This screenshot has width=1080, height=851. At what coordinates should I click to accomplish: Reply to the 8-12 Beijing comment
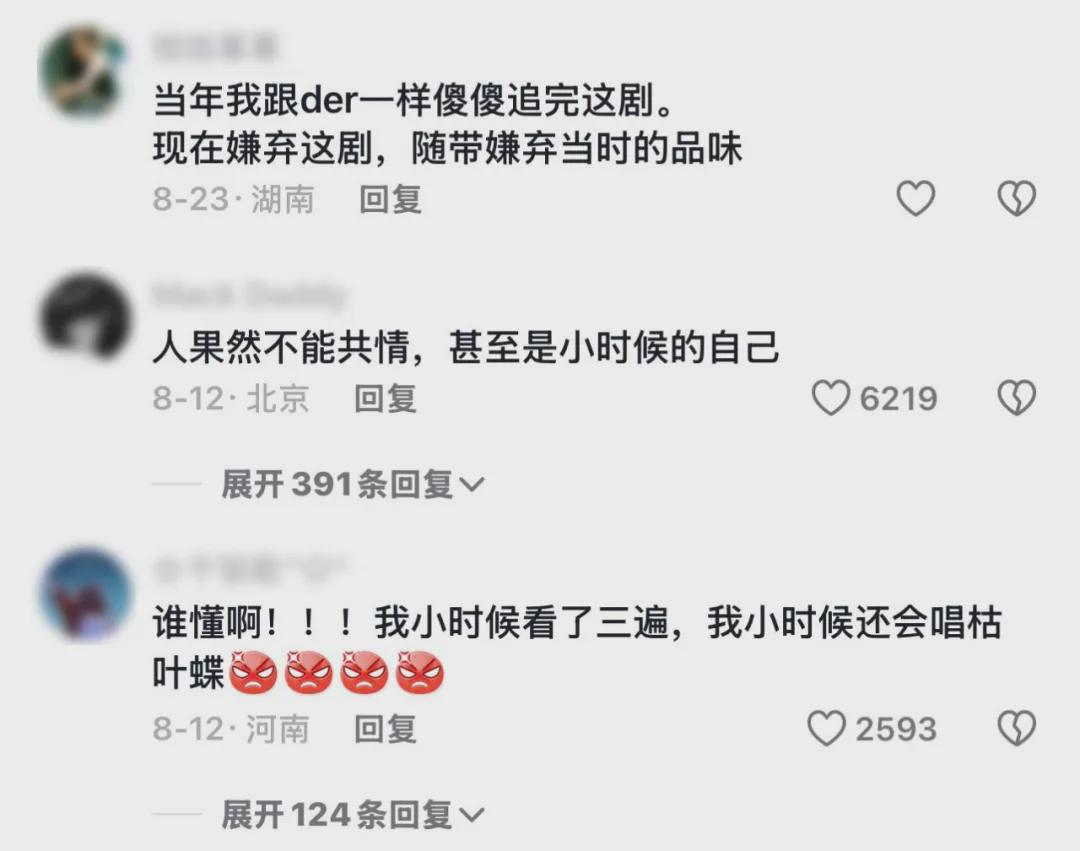point(386,399)
